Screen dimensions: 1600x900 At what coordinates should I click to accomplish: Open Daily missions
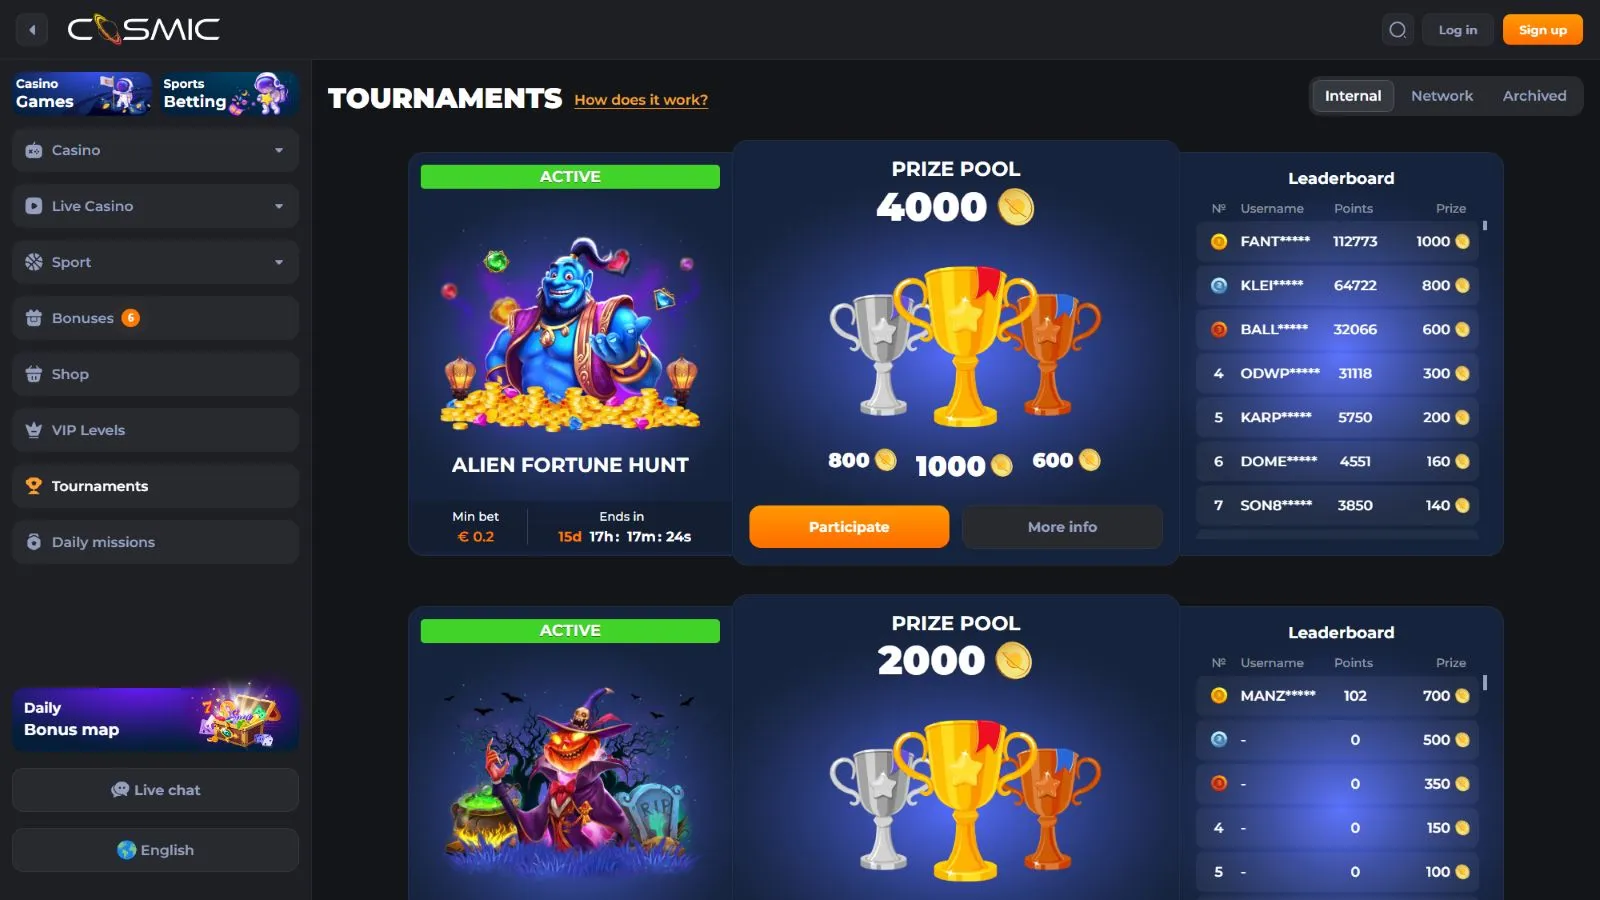pyautogui.click(x=156, y=542)
